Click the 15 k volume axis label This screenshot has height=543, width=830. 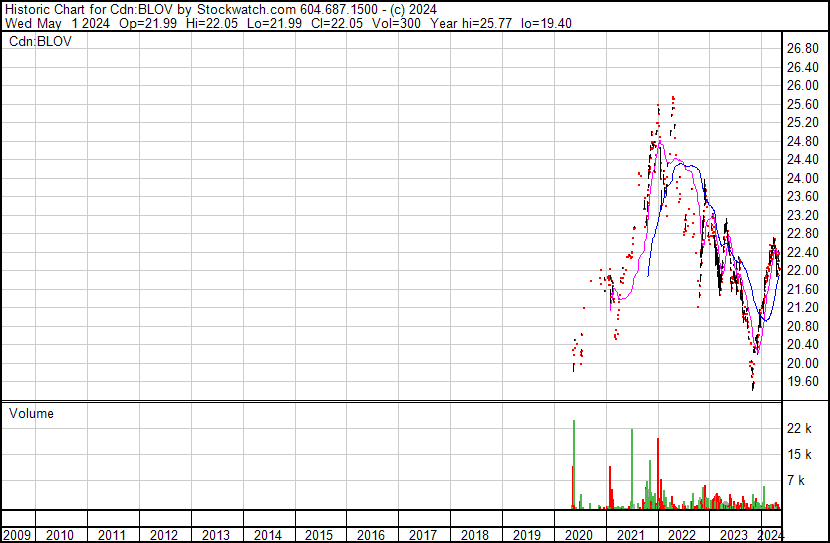point(799,454)
